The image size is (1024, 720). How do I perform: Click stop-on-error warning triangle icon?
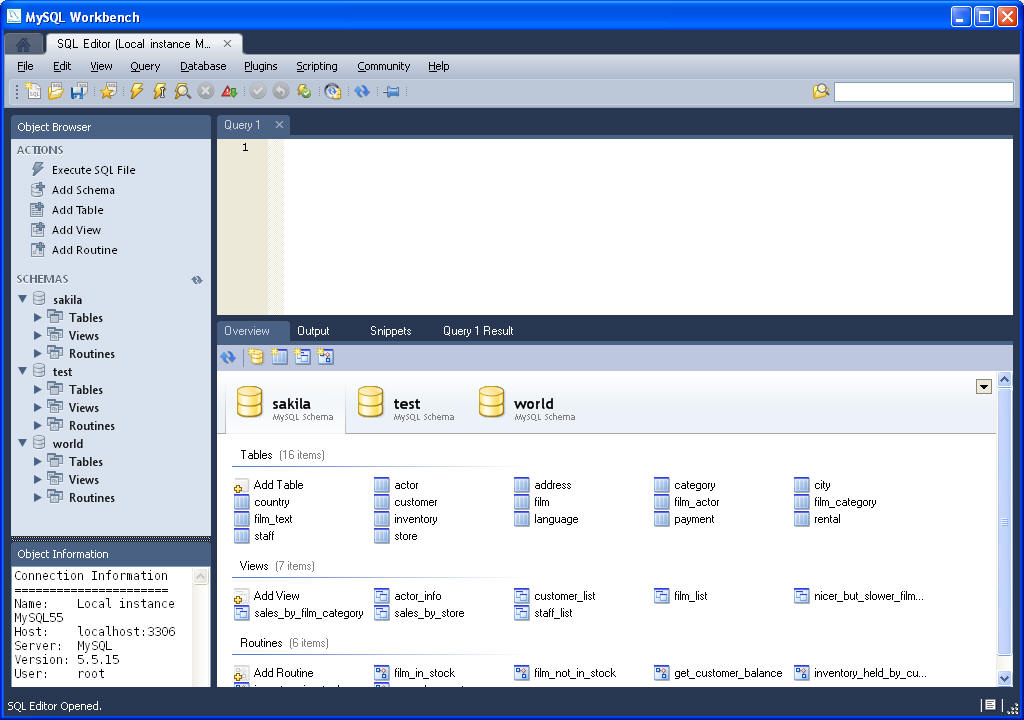(229, 91)
